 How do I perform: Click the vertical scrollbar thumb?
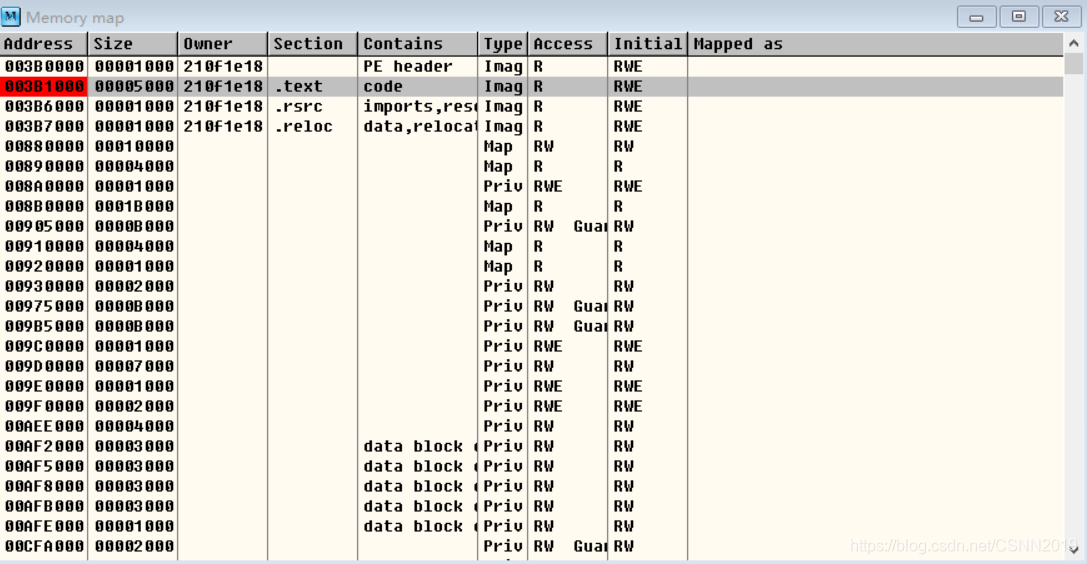[x=1074, y=63]
